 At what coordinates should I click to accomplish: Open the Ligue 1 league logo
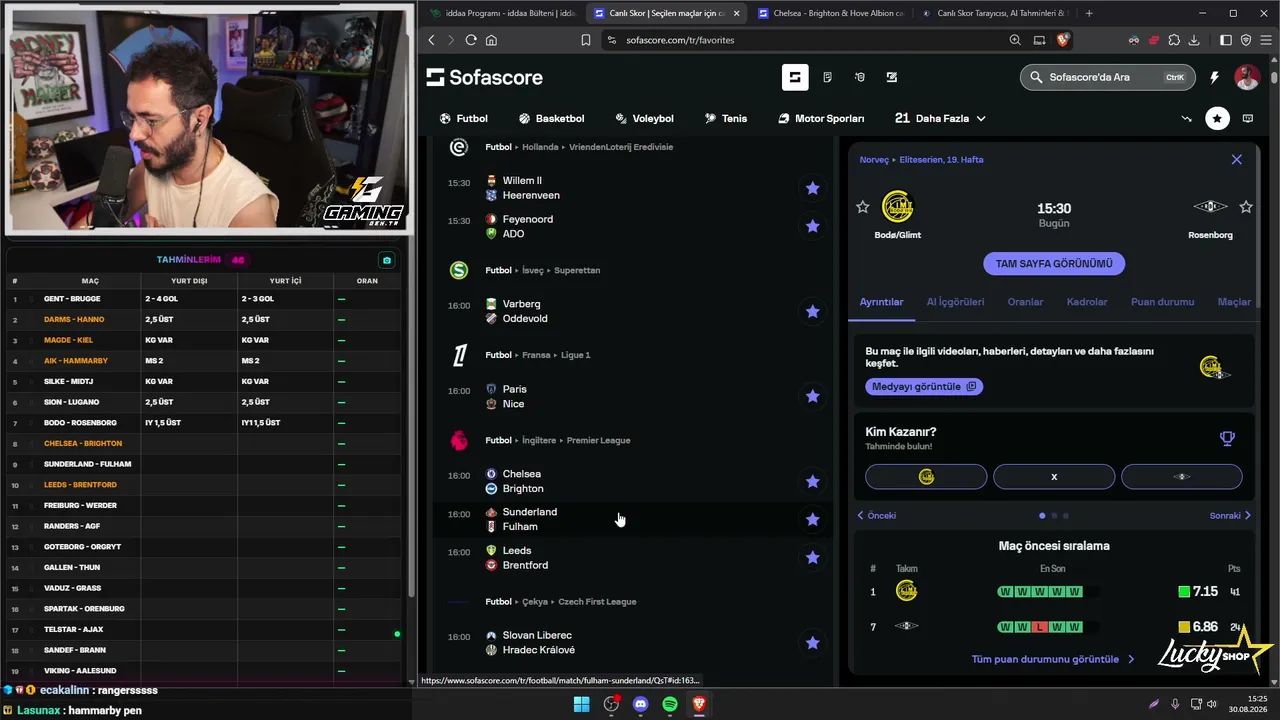pos(459,355)
